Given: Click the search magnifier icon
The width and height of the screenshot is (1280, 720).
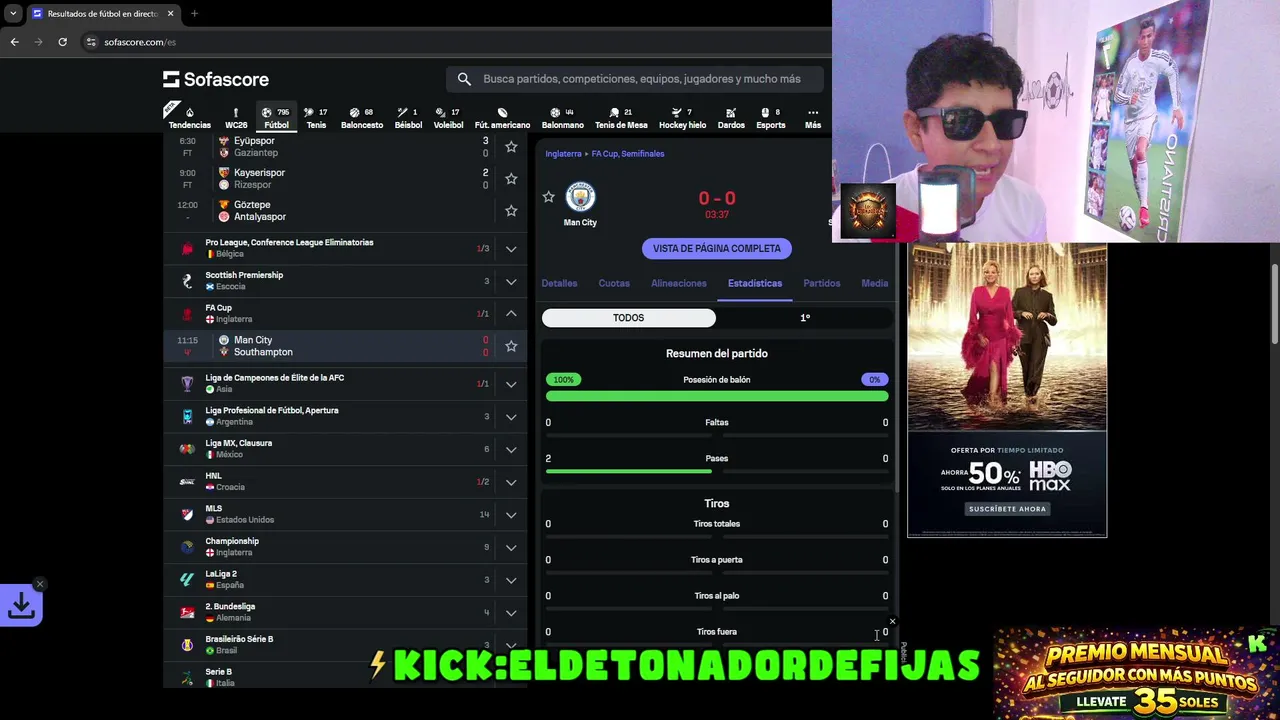Looking at the screenshot, I should (x=464, y=79).
